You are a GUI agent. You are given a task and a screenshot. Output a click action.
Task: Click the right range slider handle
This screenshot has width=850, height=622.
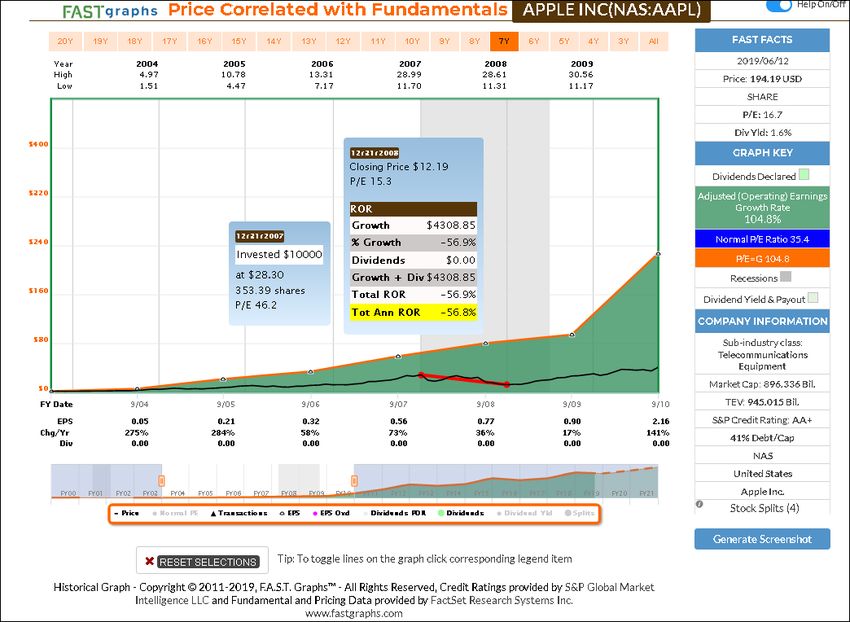click(x=354, y=480)
